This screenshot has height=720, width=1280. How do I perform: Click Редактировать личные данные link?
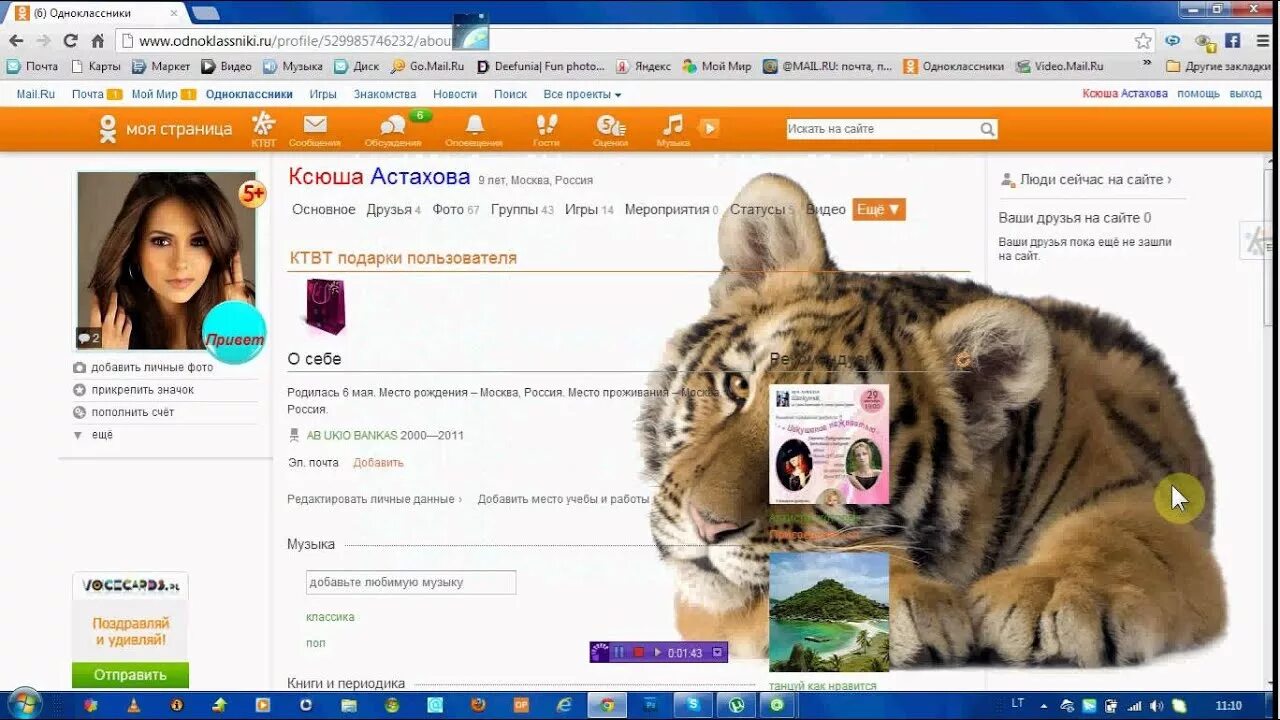point(371,499)
